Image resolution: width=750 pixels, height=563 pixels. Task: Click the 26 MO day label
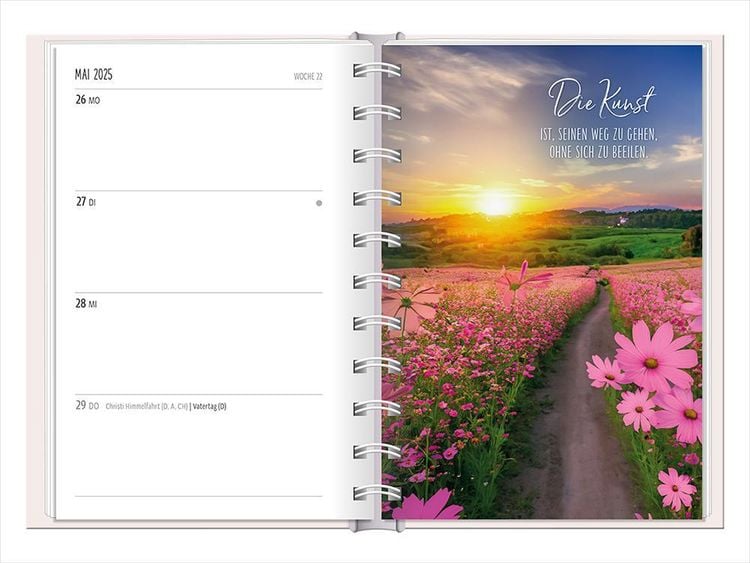[88, 100]
